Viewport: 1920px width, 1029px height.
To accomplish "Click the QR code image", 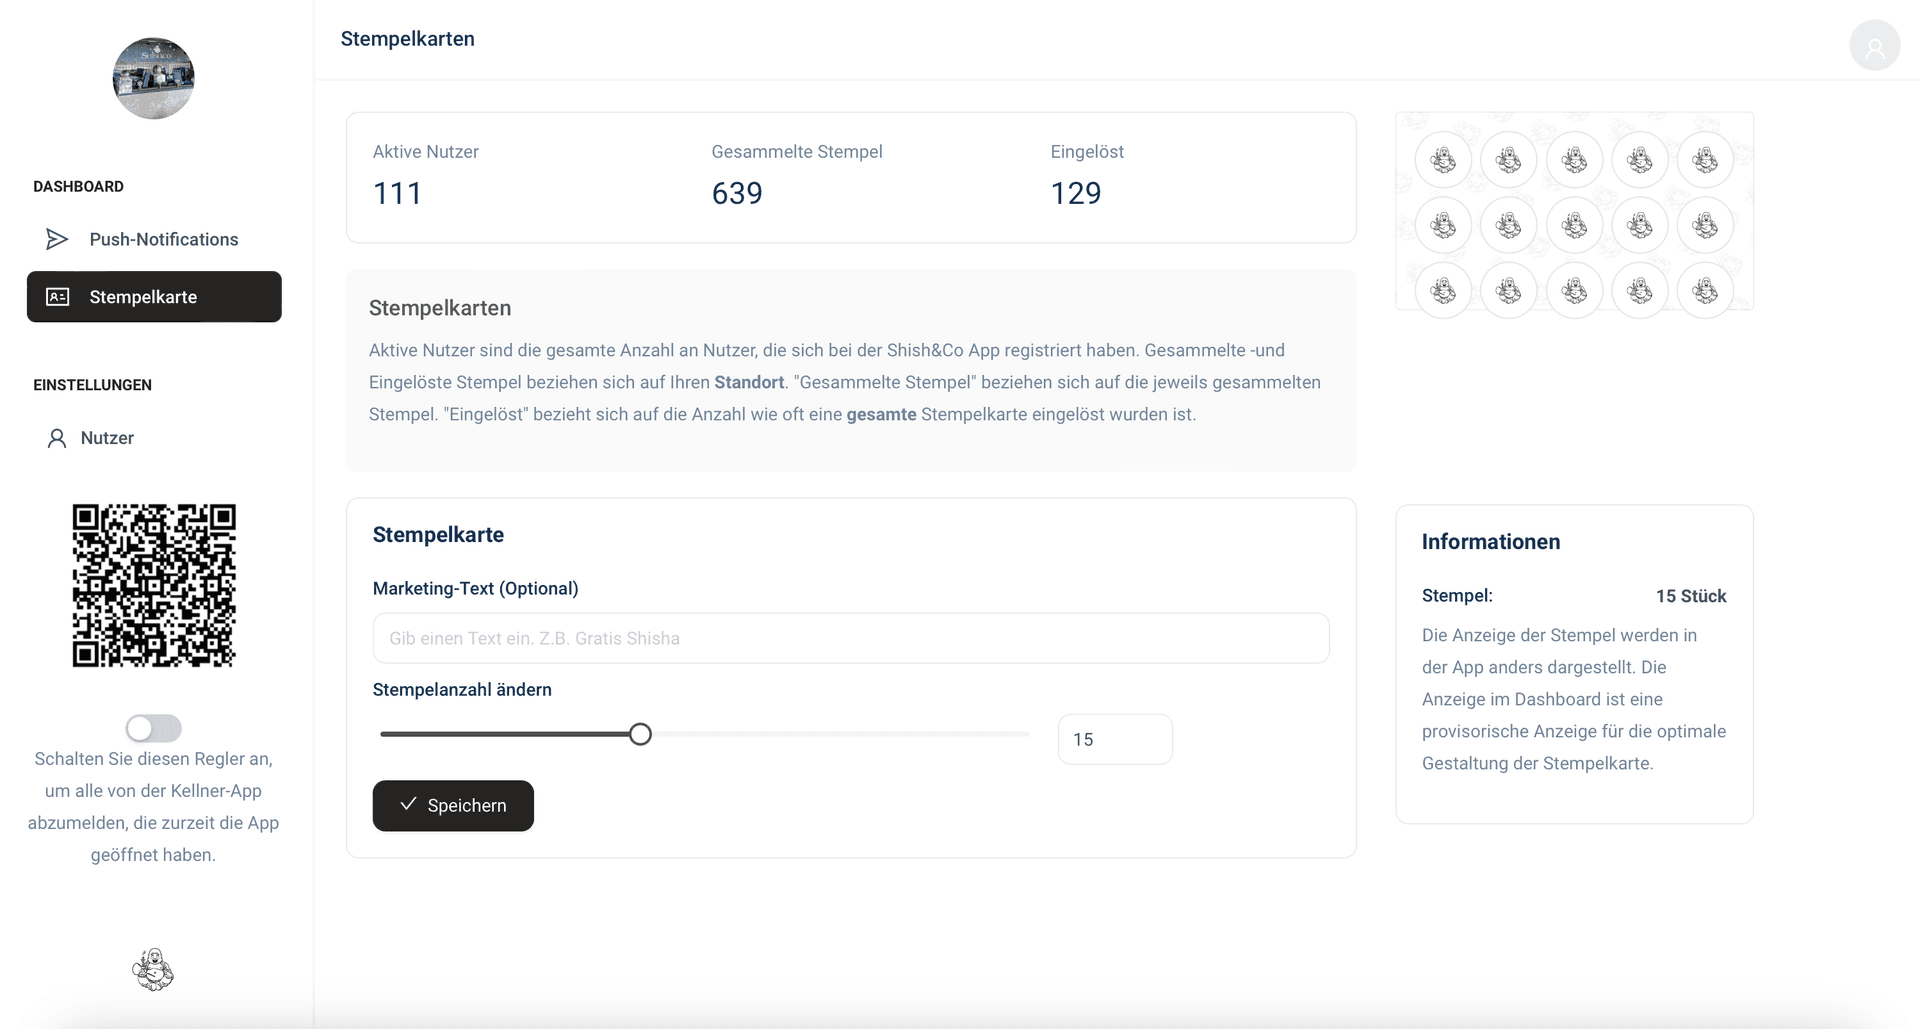I will (x=154, y=585).
